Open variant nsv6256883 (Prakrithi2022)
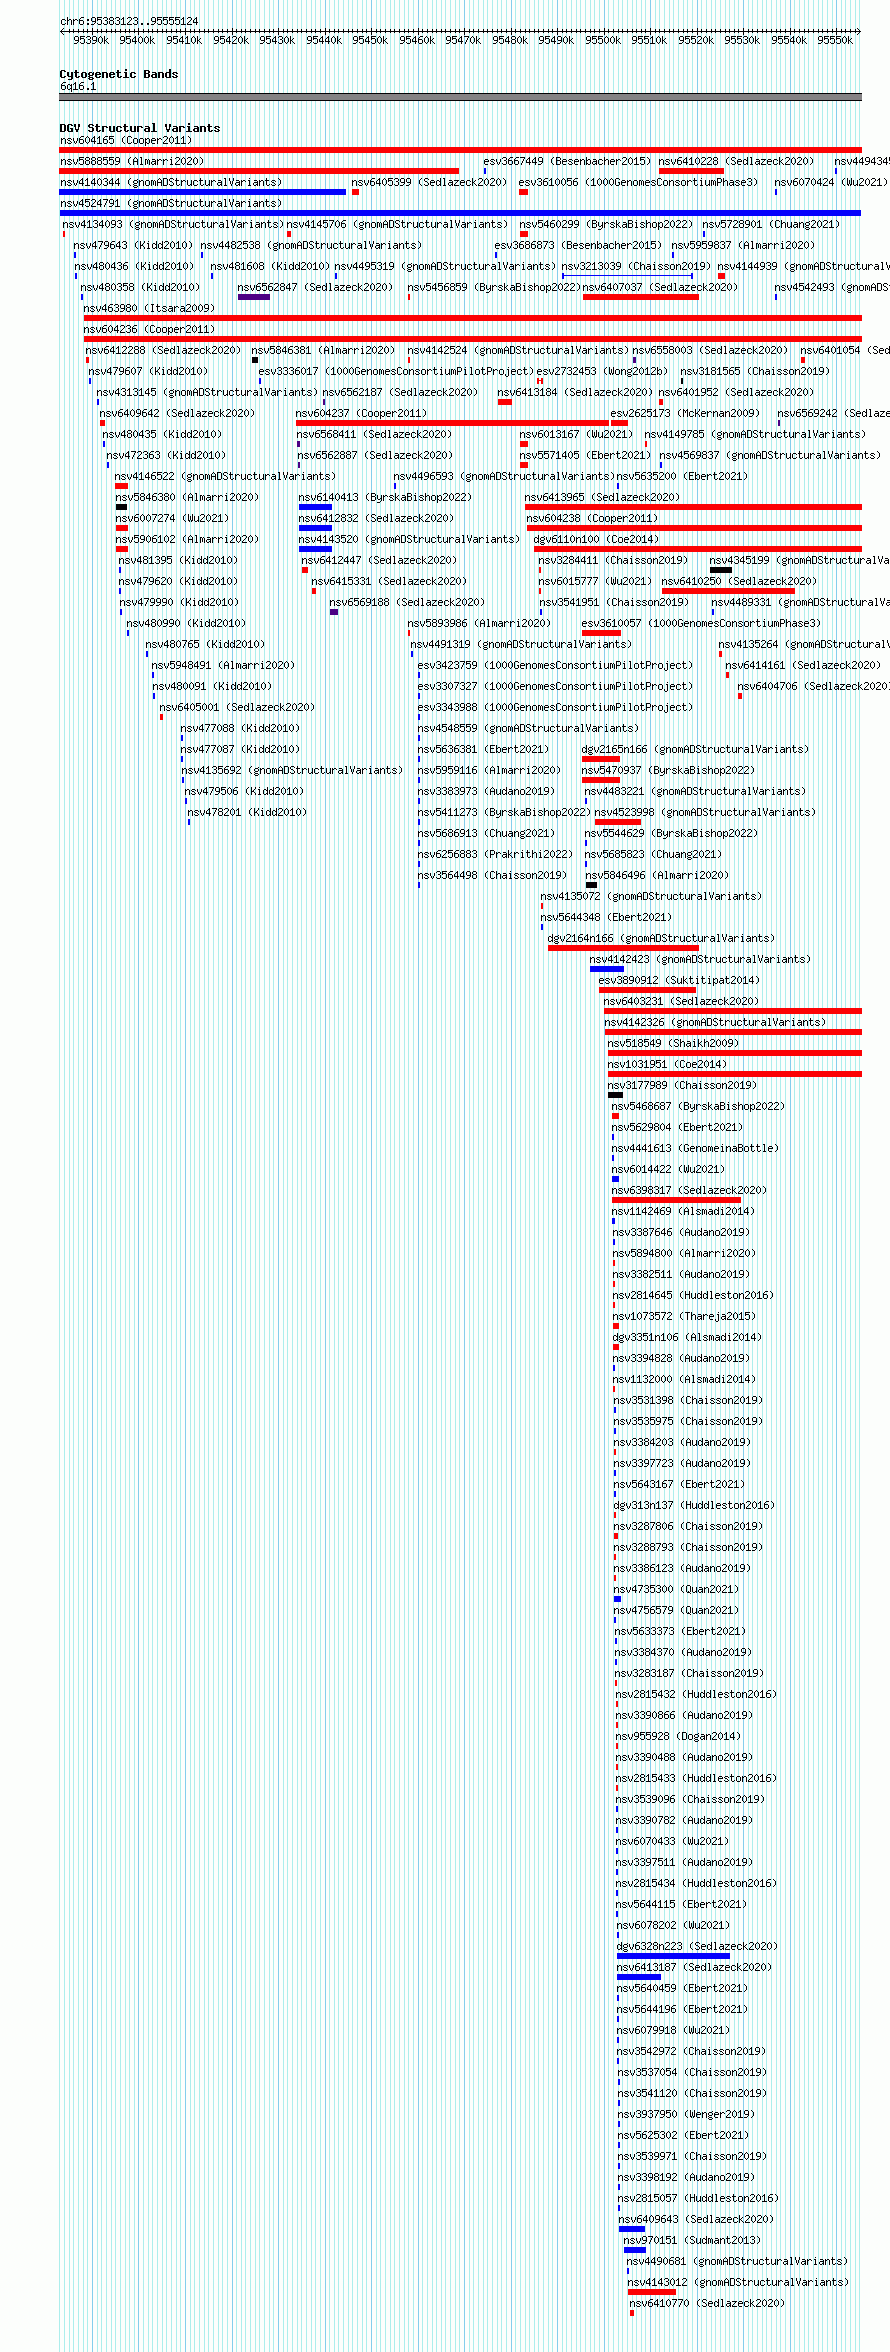Image resolution: width=890 pixels, height=2352 pixels. [495, 854]
